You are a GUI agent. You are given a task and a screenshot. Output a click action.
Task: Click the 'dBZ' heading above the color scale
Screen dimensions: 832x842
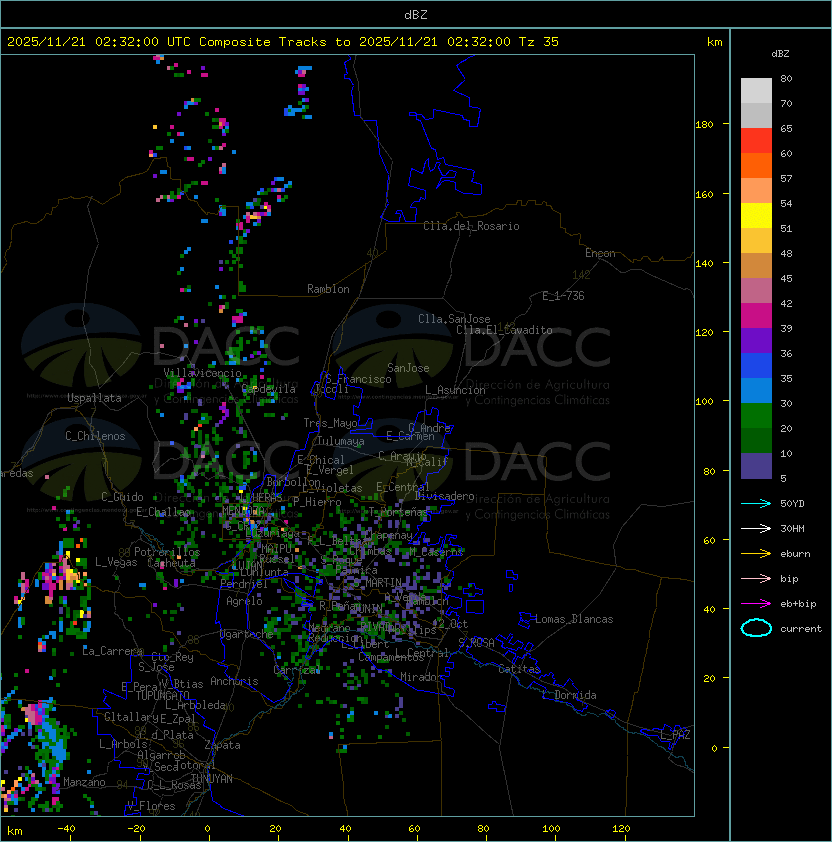click(x=780, y=54)
